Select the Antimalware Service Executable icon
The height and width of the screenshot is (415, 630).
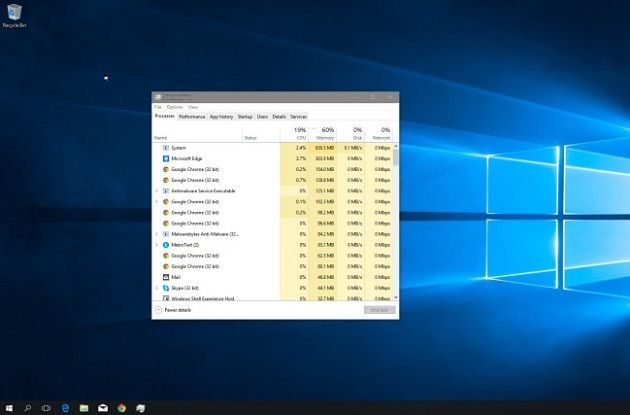point(166,191)
